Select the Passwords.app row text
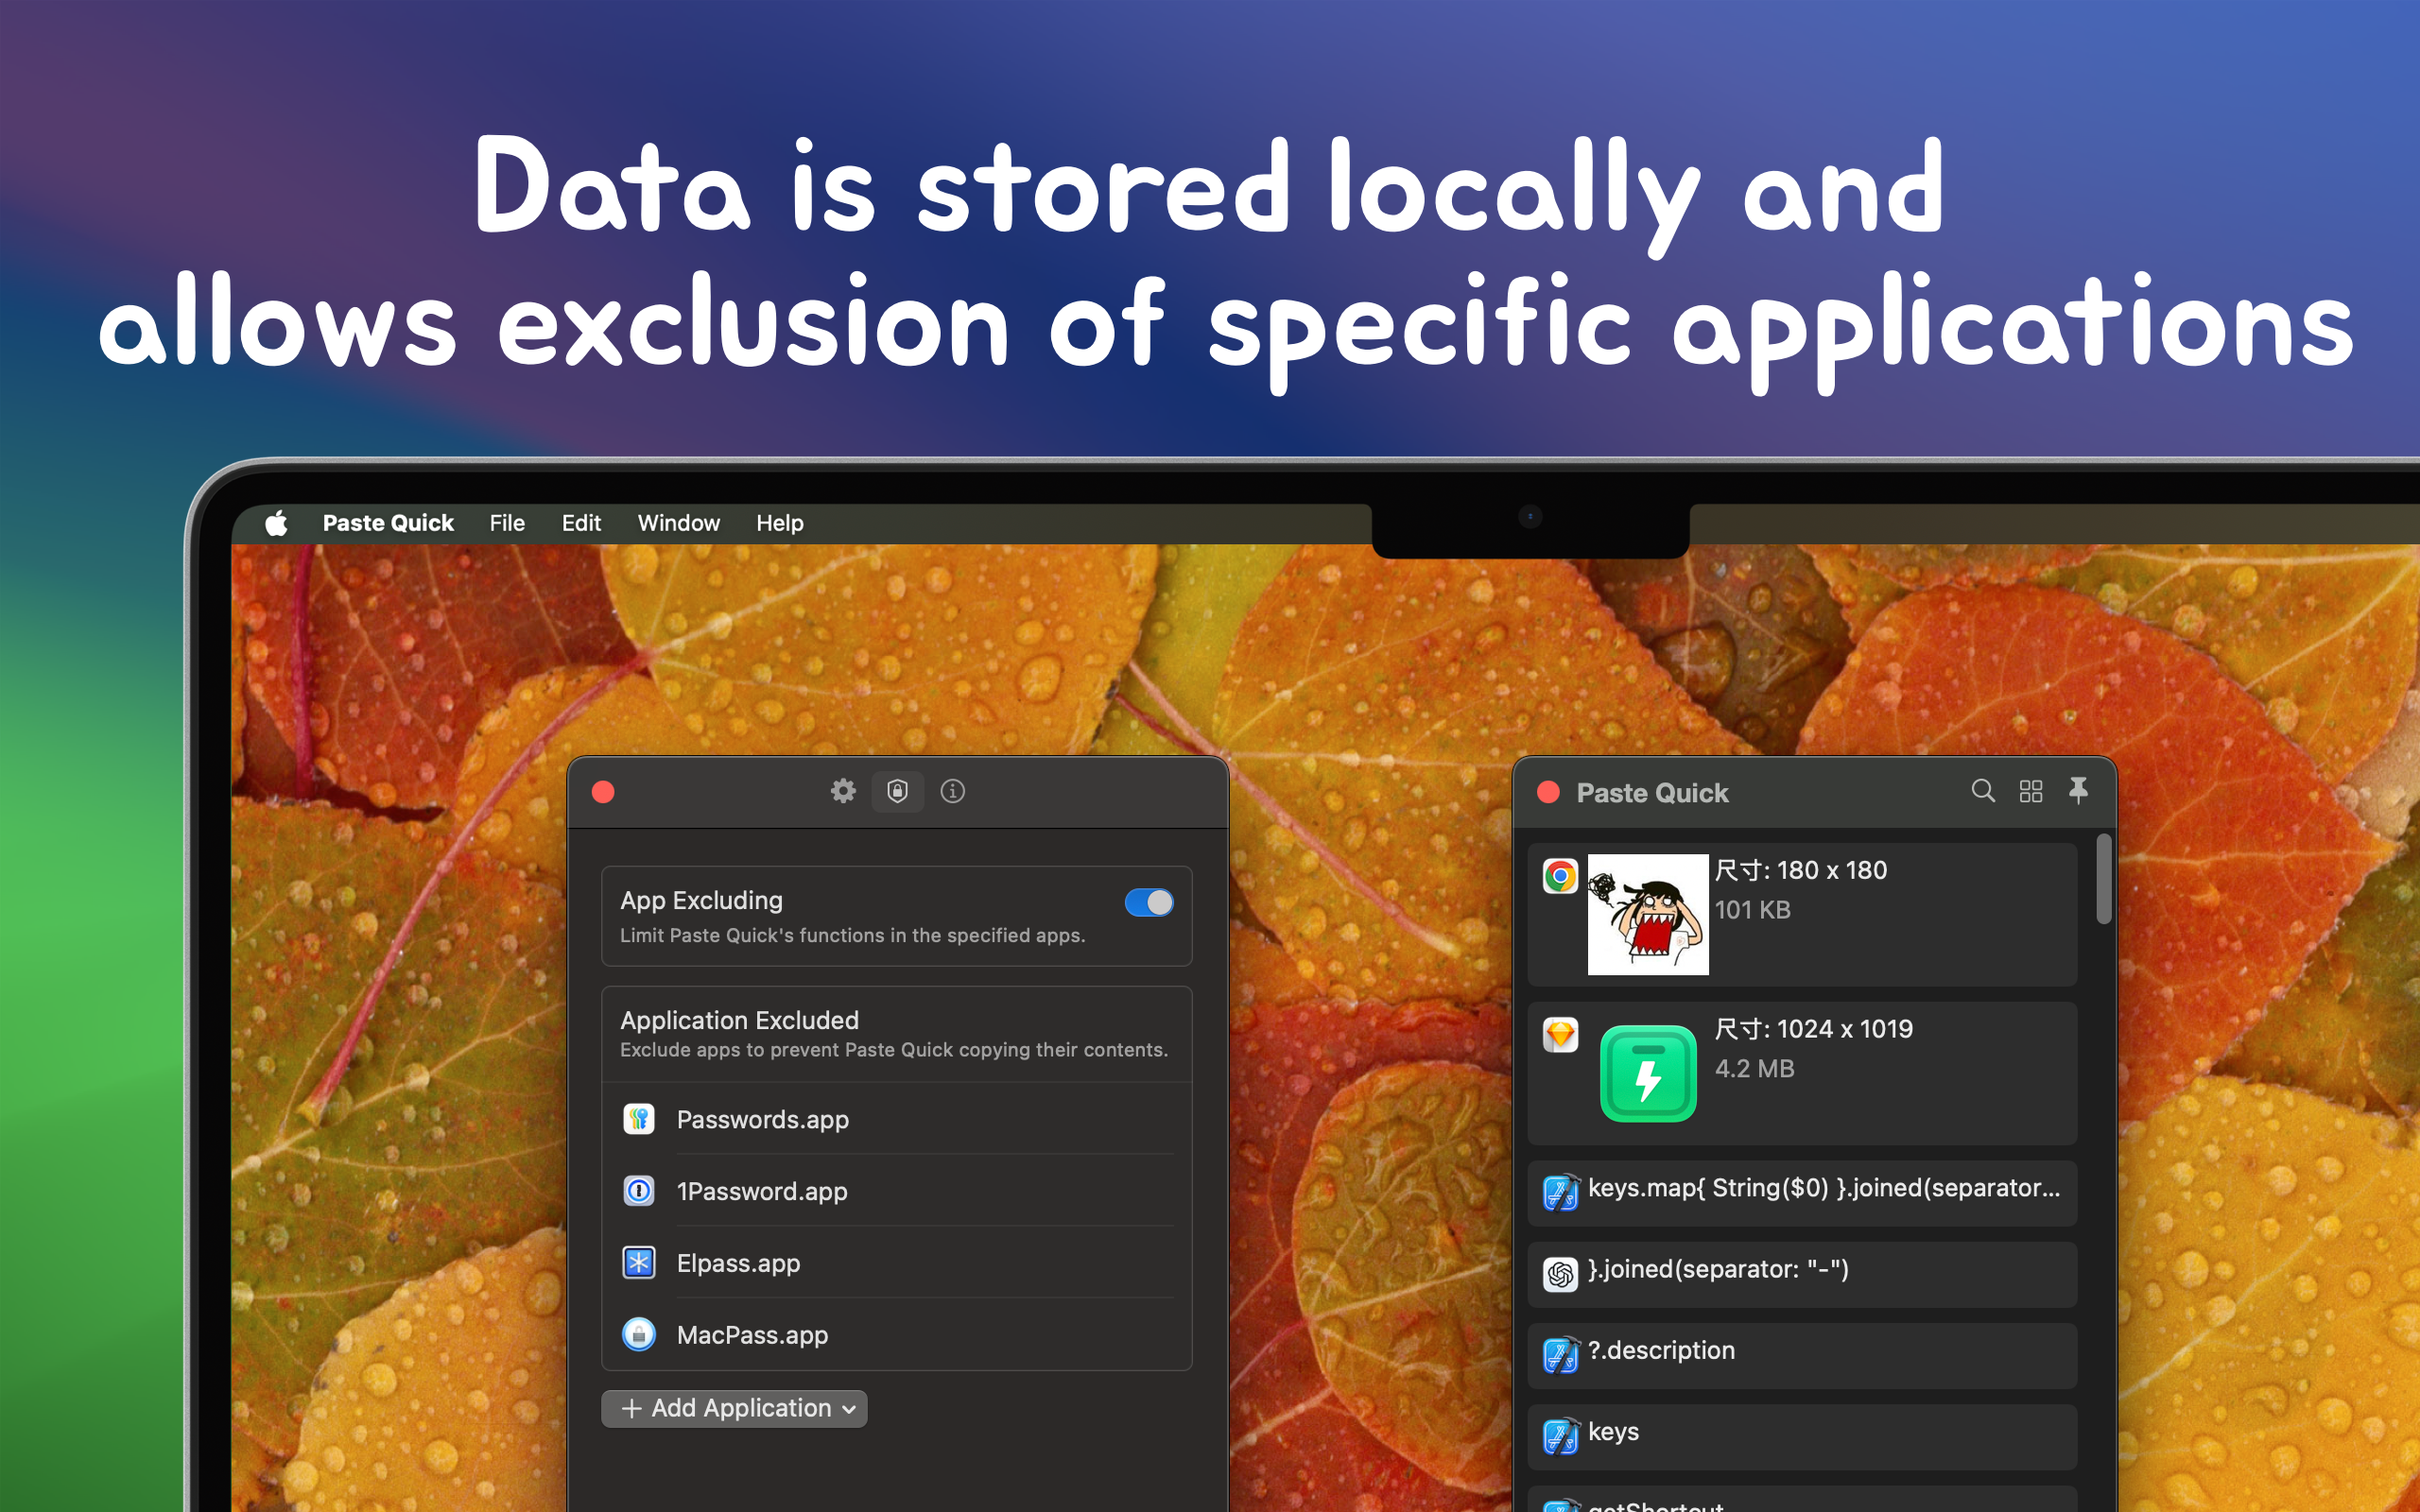Image resolution: width=2420 pixels, height=1512 pixels. tap(763, 1119)
